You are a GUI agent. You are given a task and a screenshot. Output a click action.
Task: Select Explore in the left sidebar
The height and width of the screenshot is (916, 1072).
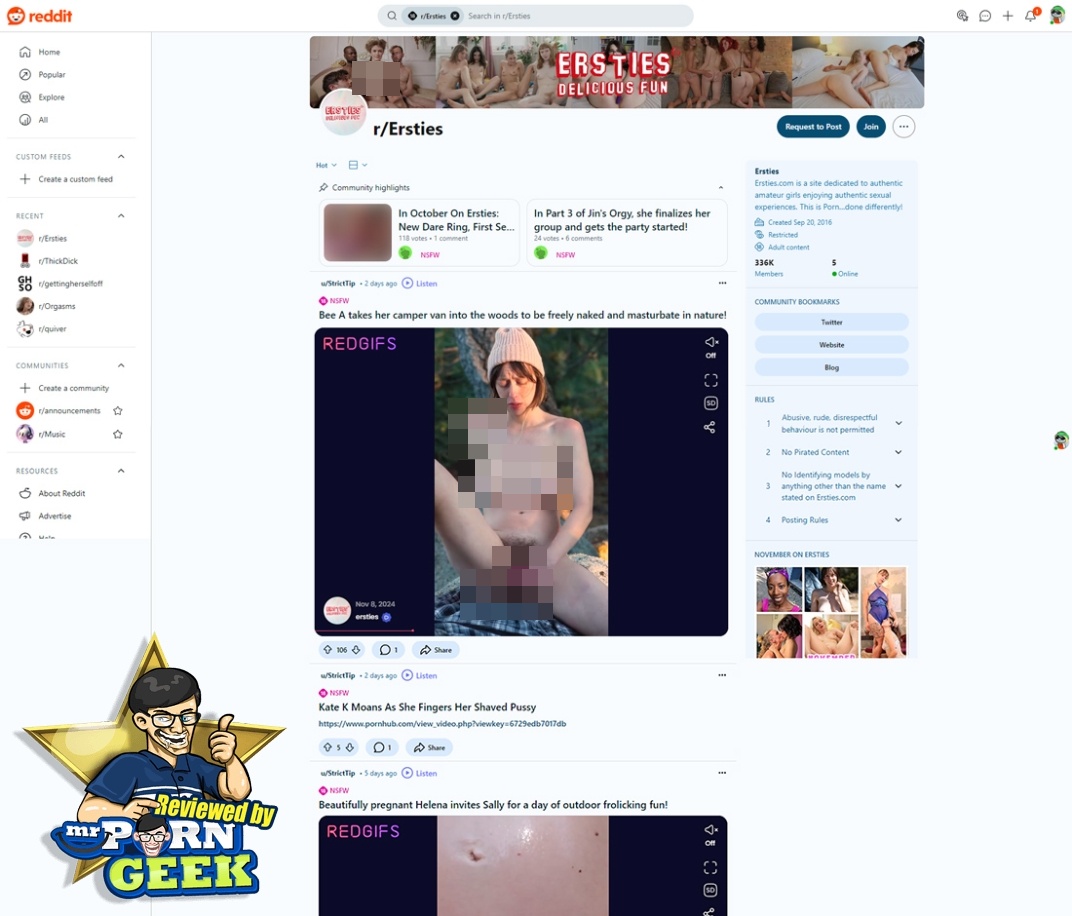pyautogui.click(x=51, y=97)
